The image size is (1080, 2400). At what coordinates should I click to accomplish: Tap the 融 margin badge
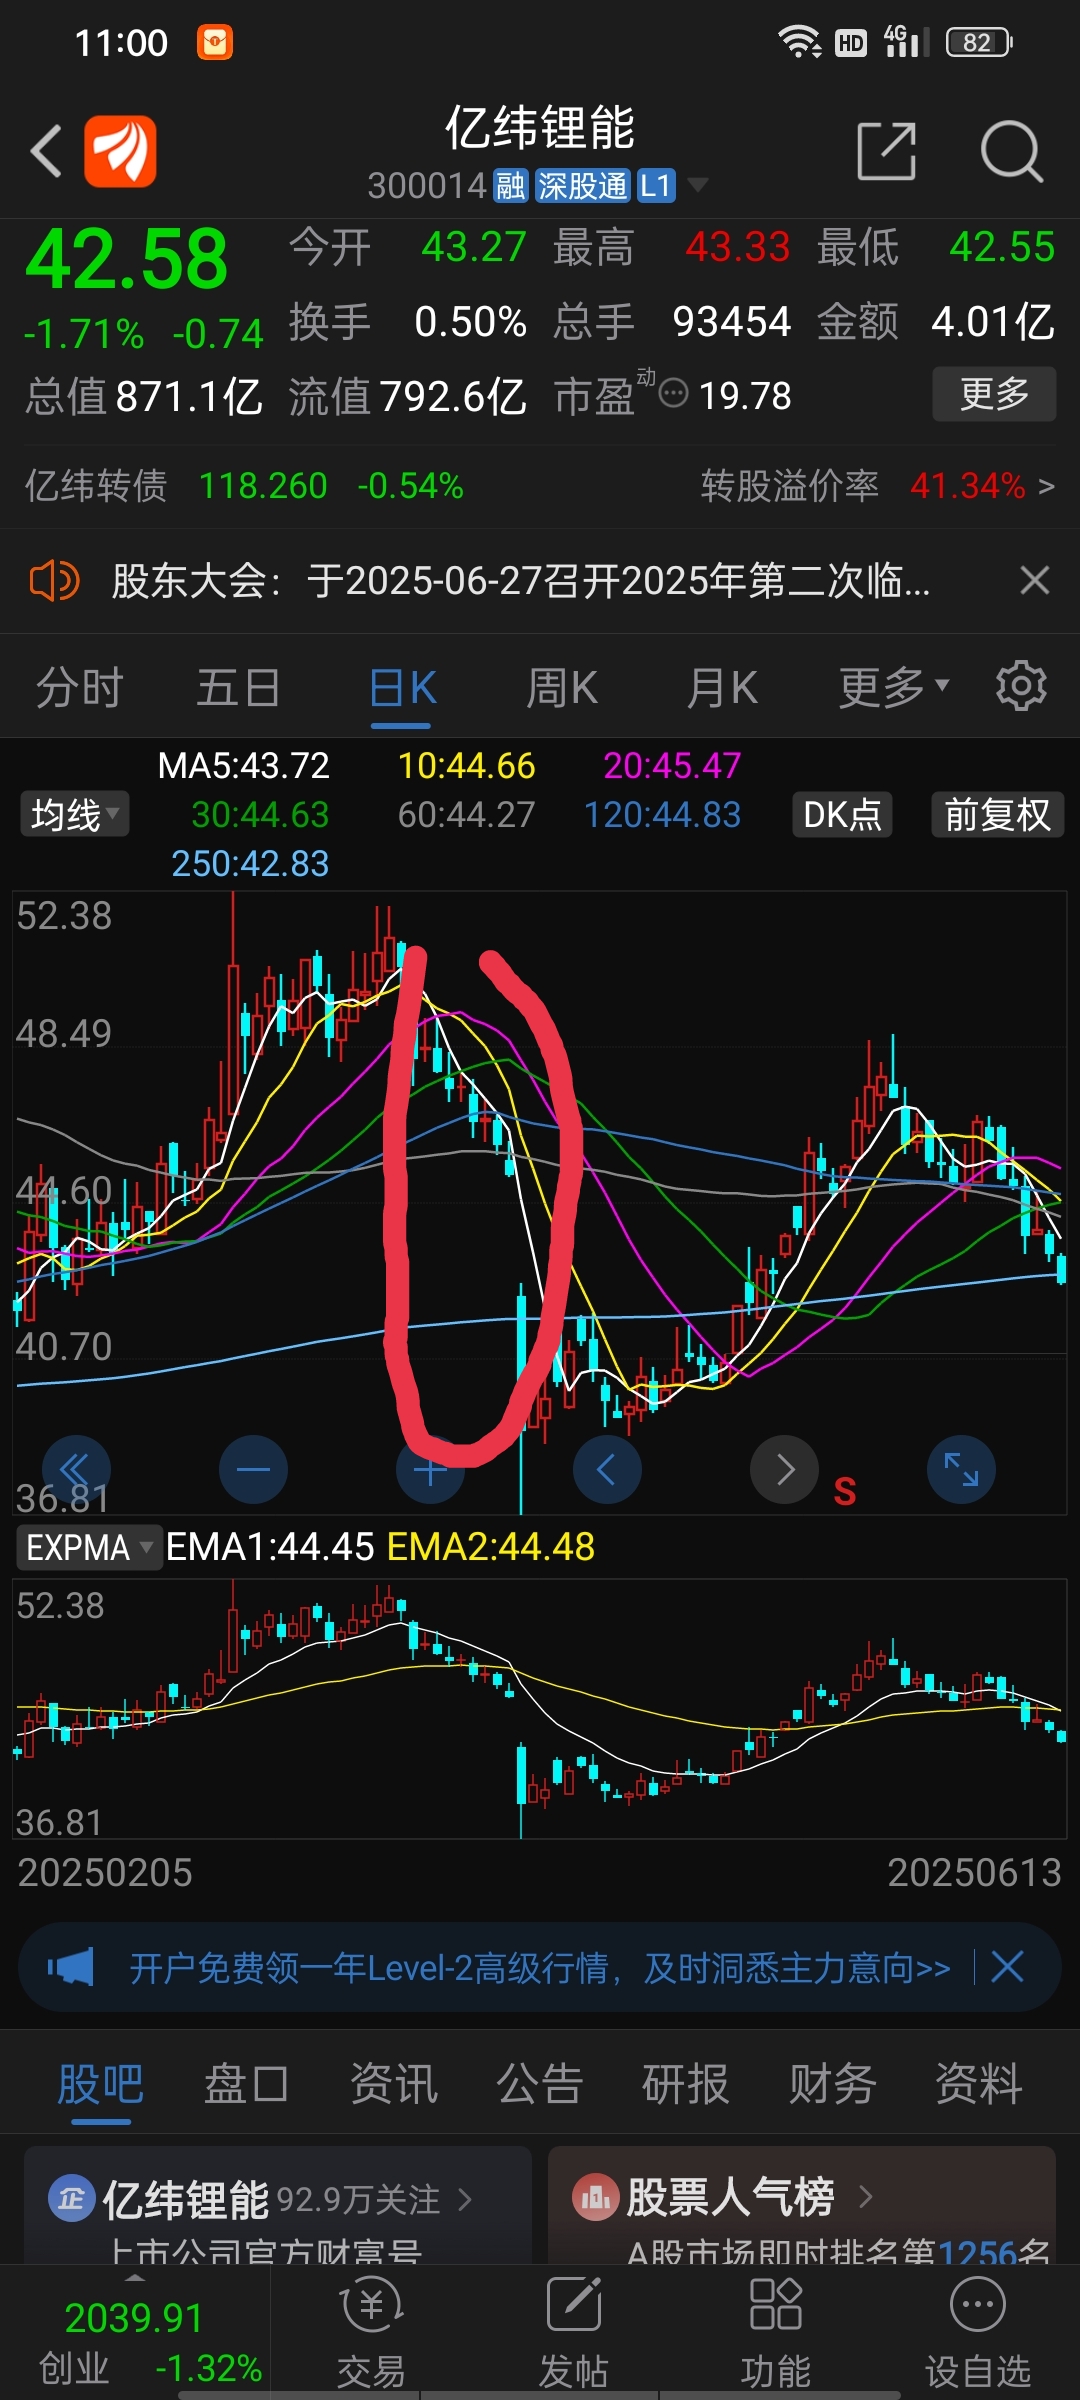click(x=511, y=186)
